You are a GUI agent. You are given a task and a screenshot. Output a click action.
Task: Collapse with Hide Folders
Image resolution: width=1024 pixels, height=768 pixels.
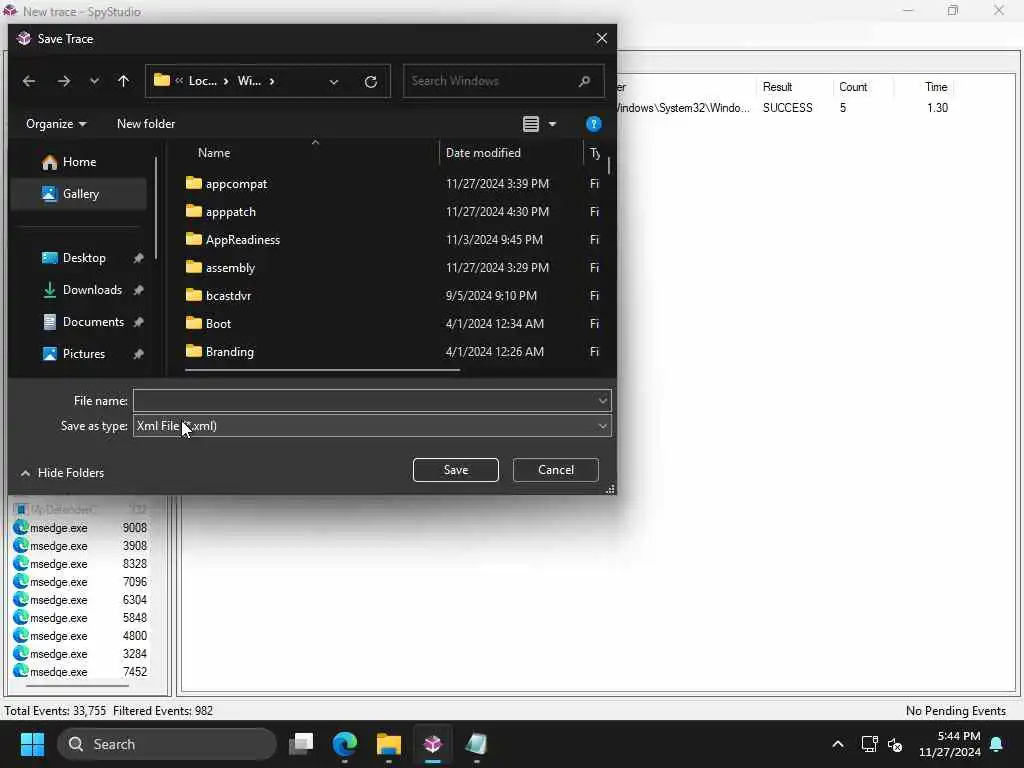pos(63,473)
